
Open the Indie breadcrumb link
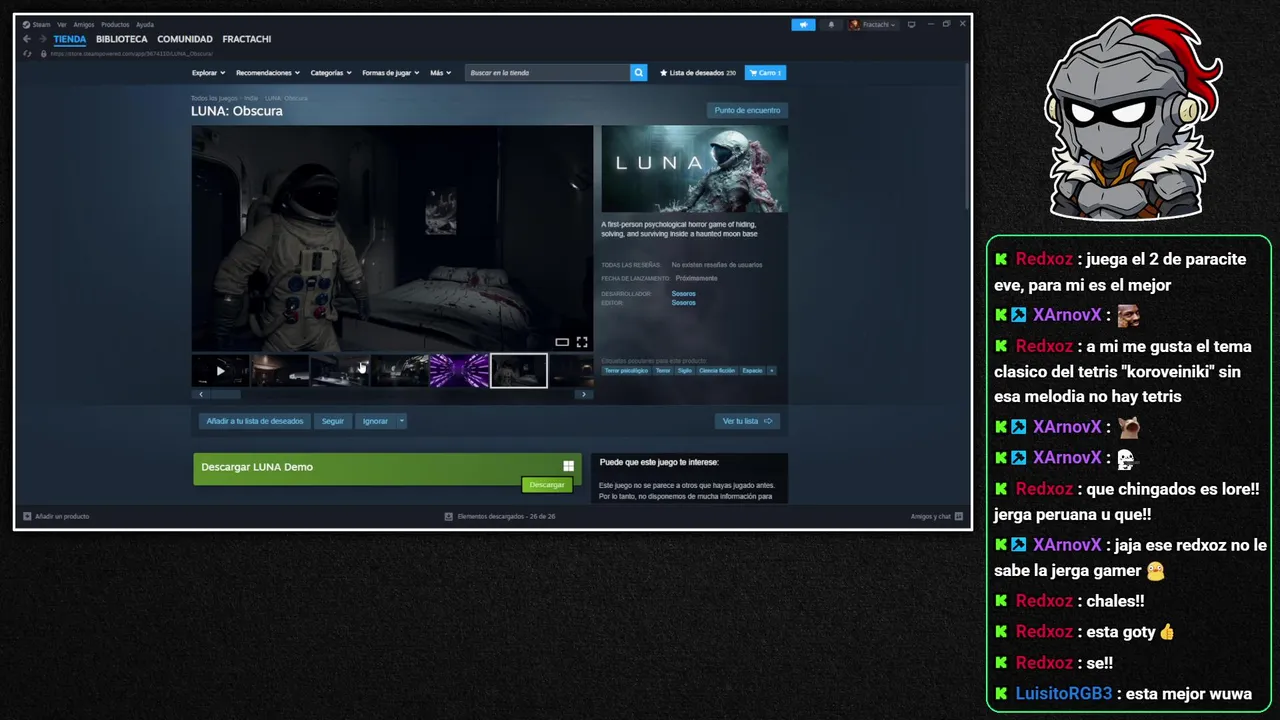tap(251, 98)
